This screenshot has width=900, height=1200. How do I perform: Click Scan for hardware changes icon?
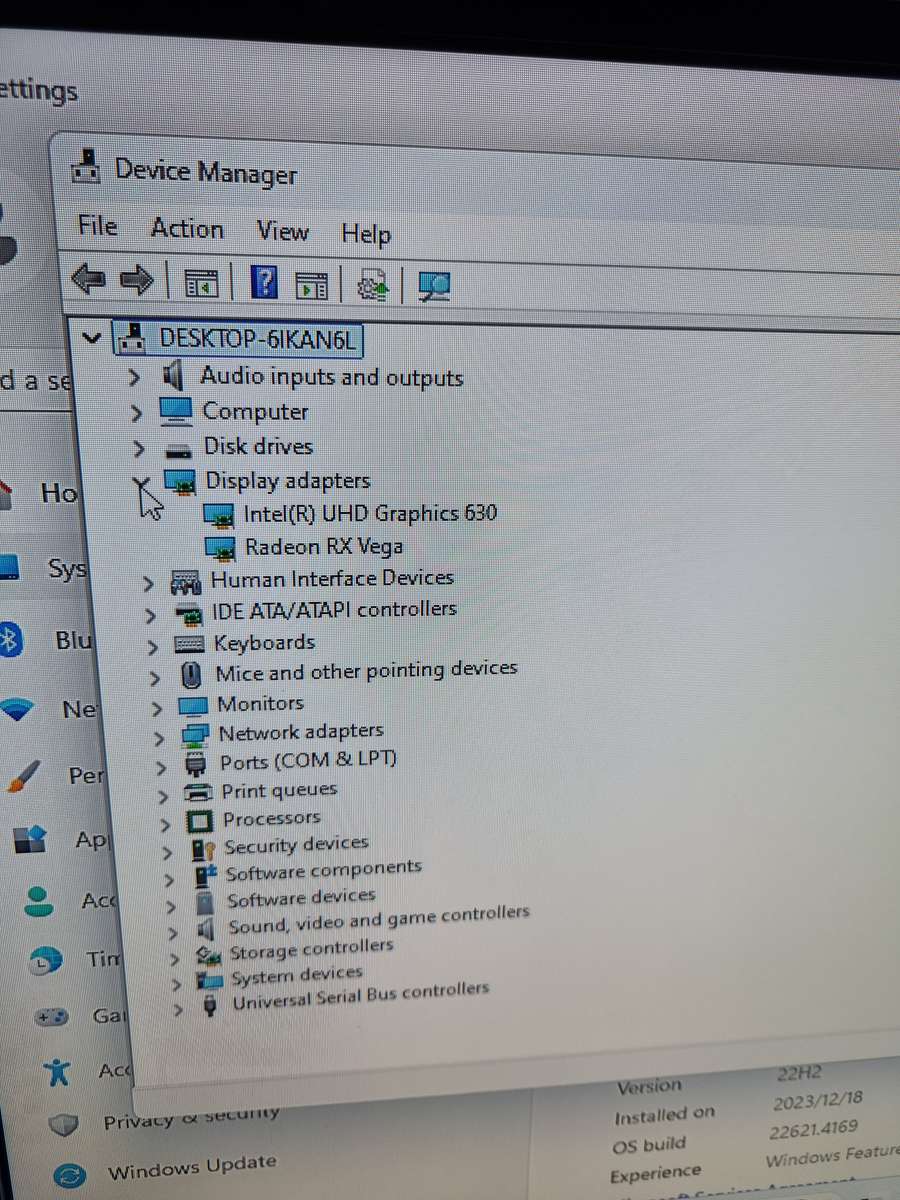[x=434, y=287]
